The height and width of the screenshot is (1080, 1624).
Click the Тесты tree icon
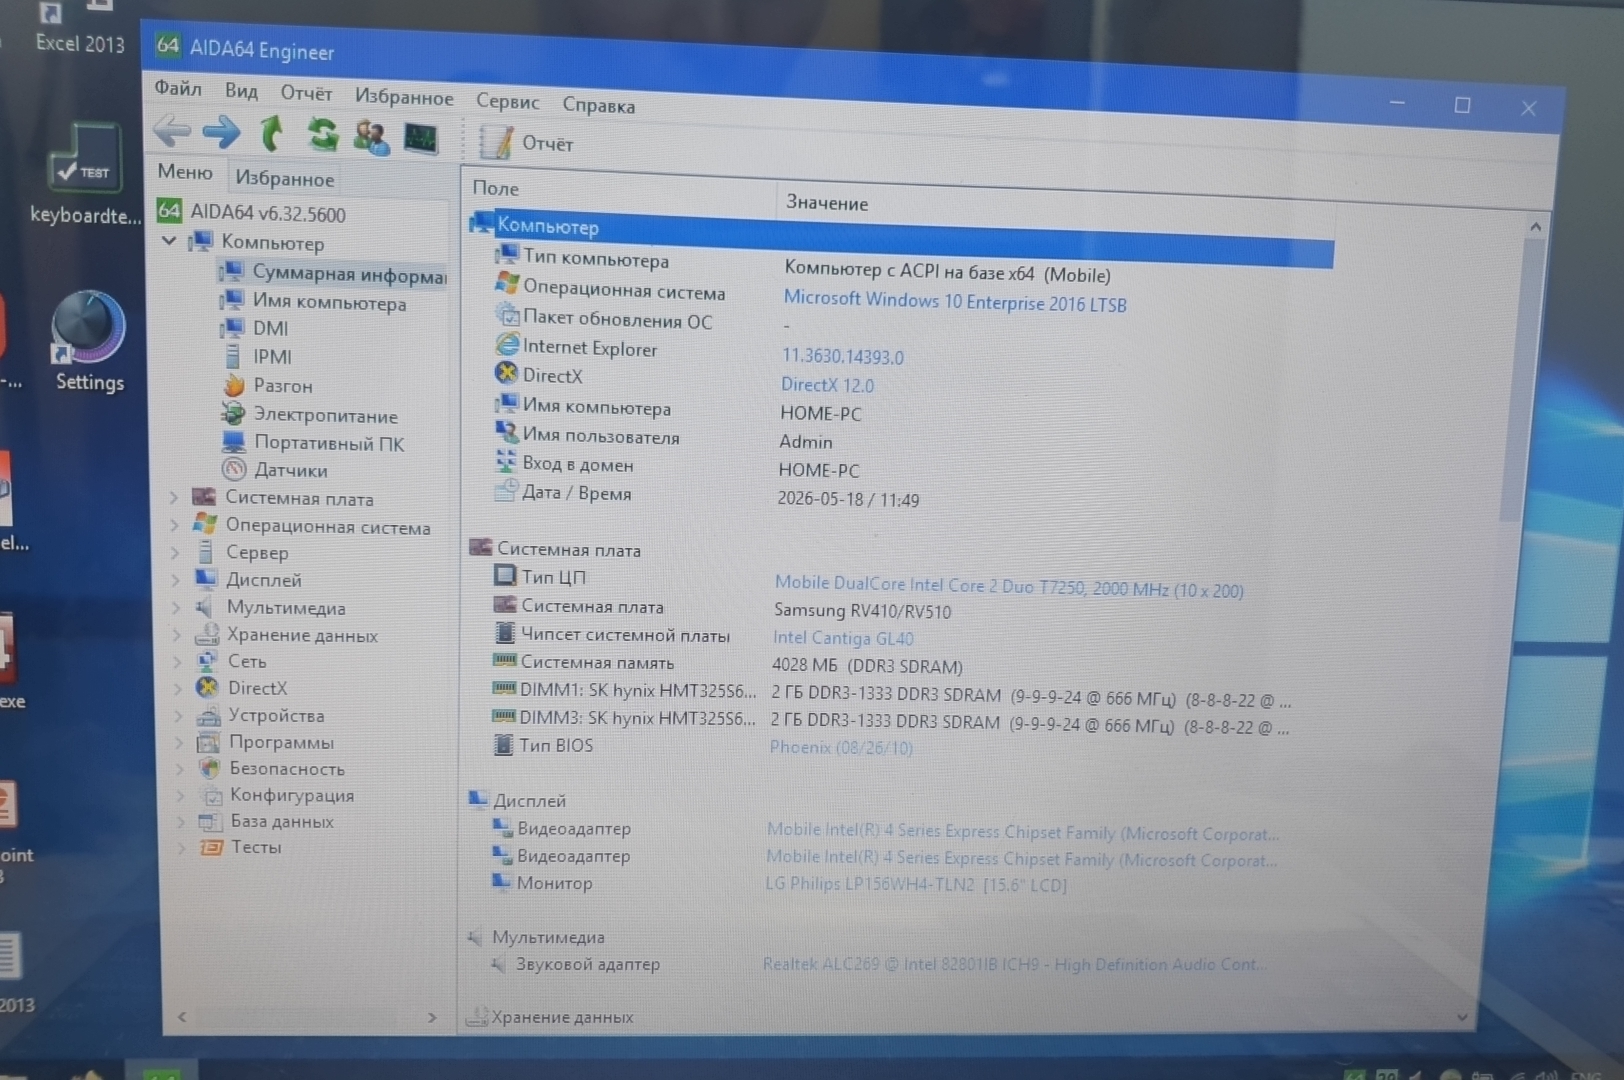(211, 848)
